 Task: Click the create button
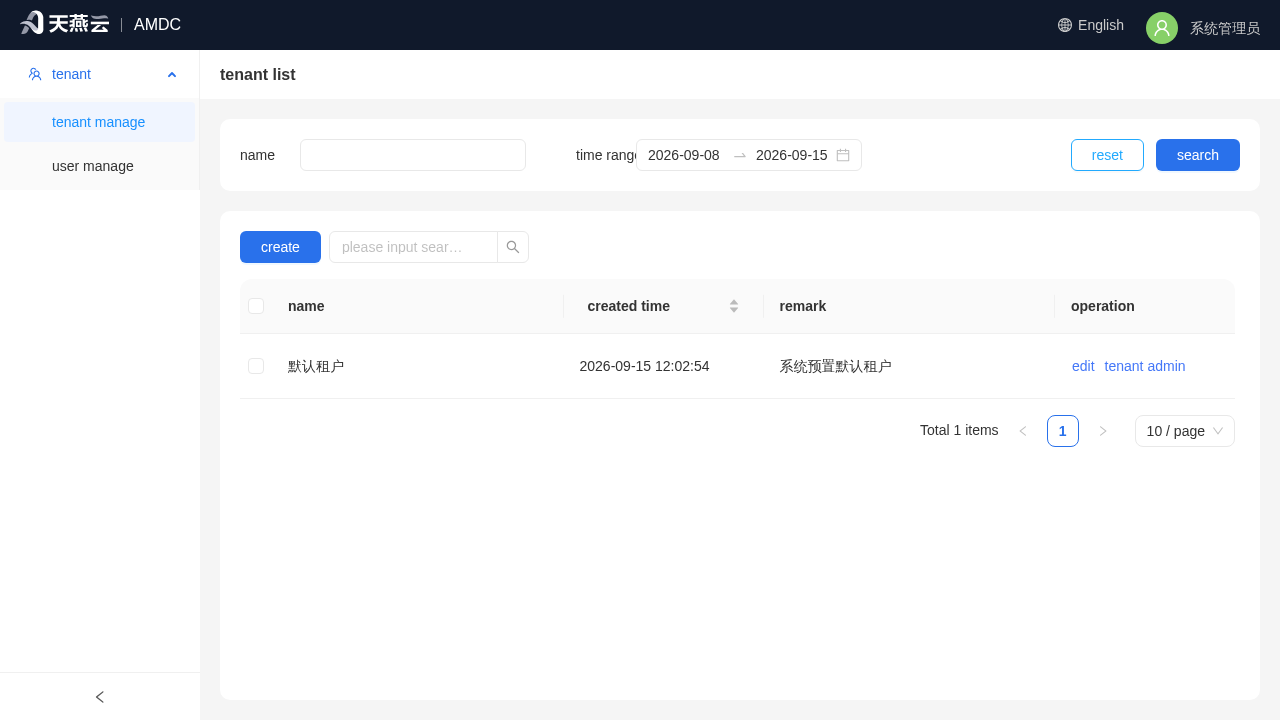tap(280, 247)
